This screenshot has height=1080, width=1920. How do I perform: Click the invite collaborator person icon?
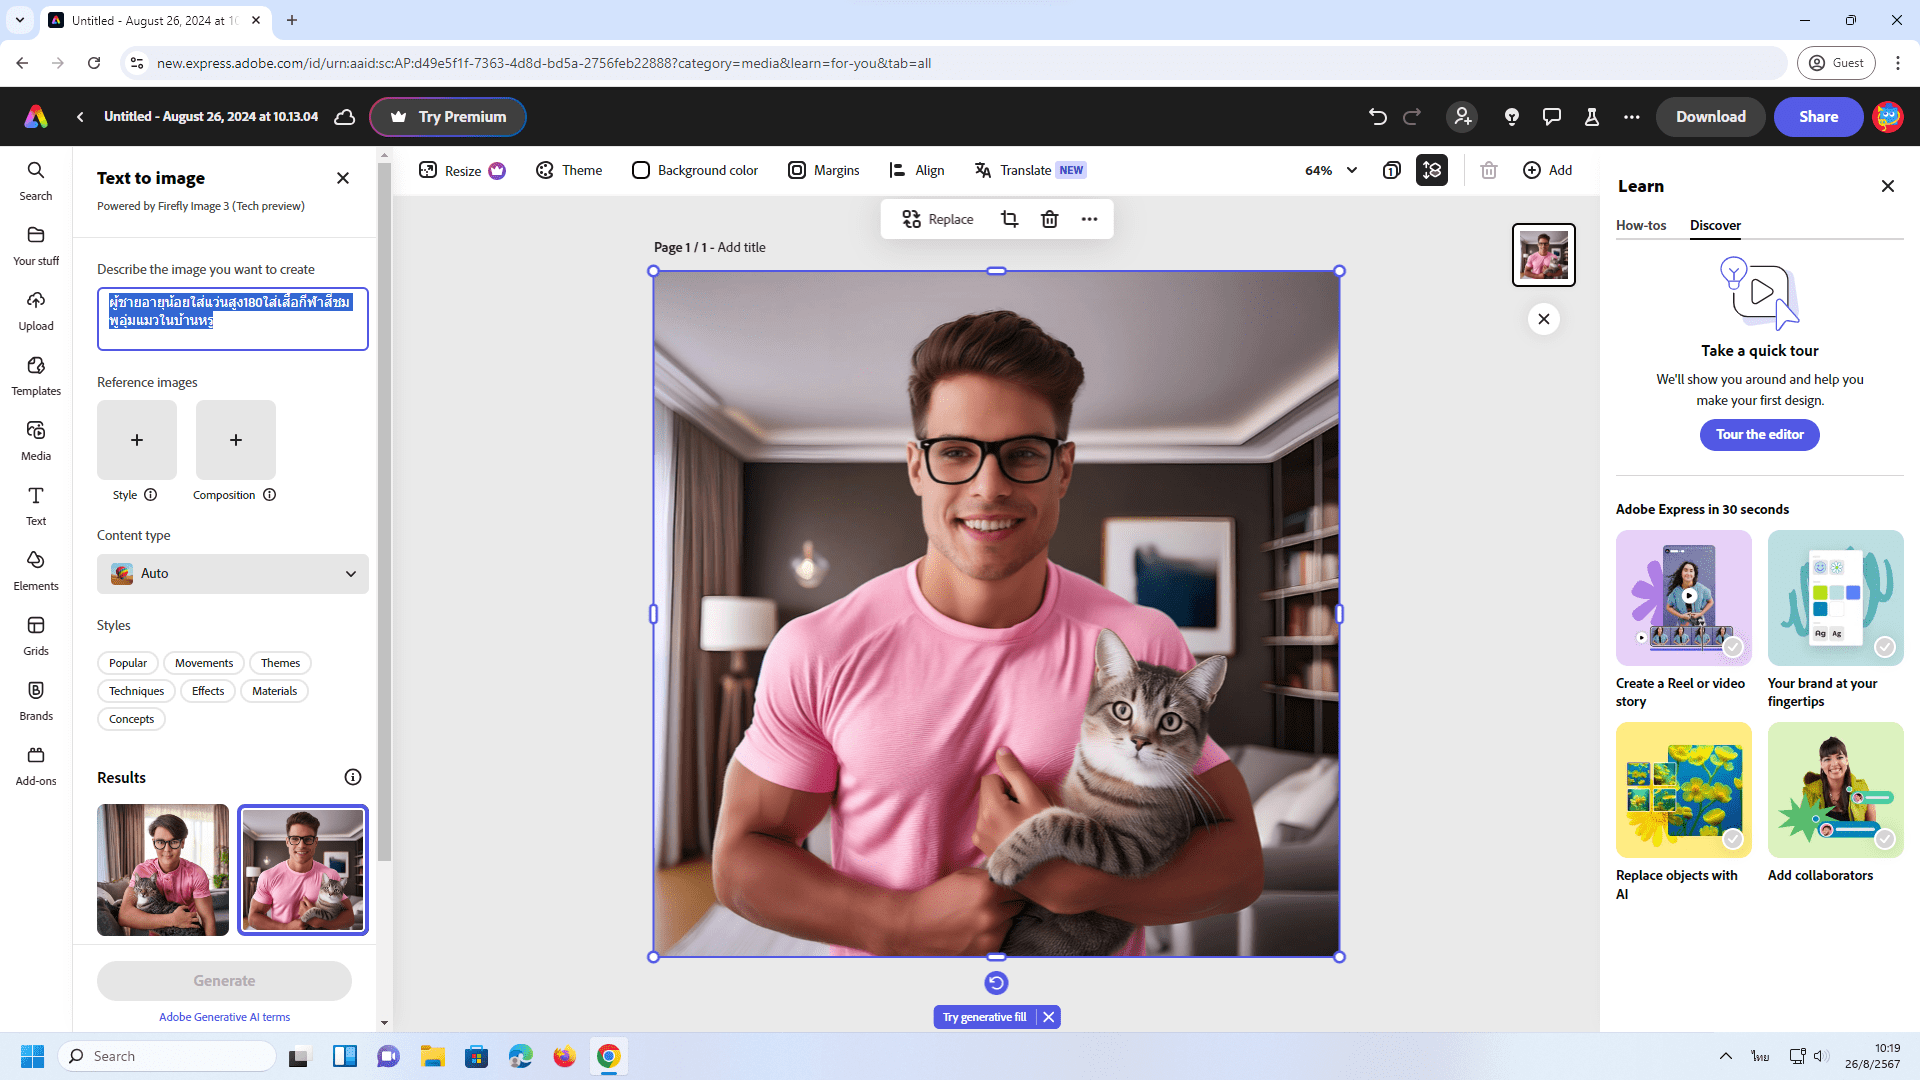[1462, 117]
